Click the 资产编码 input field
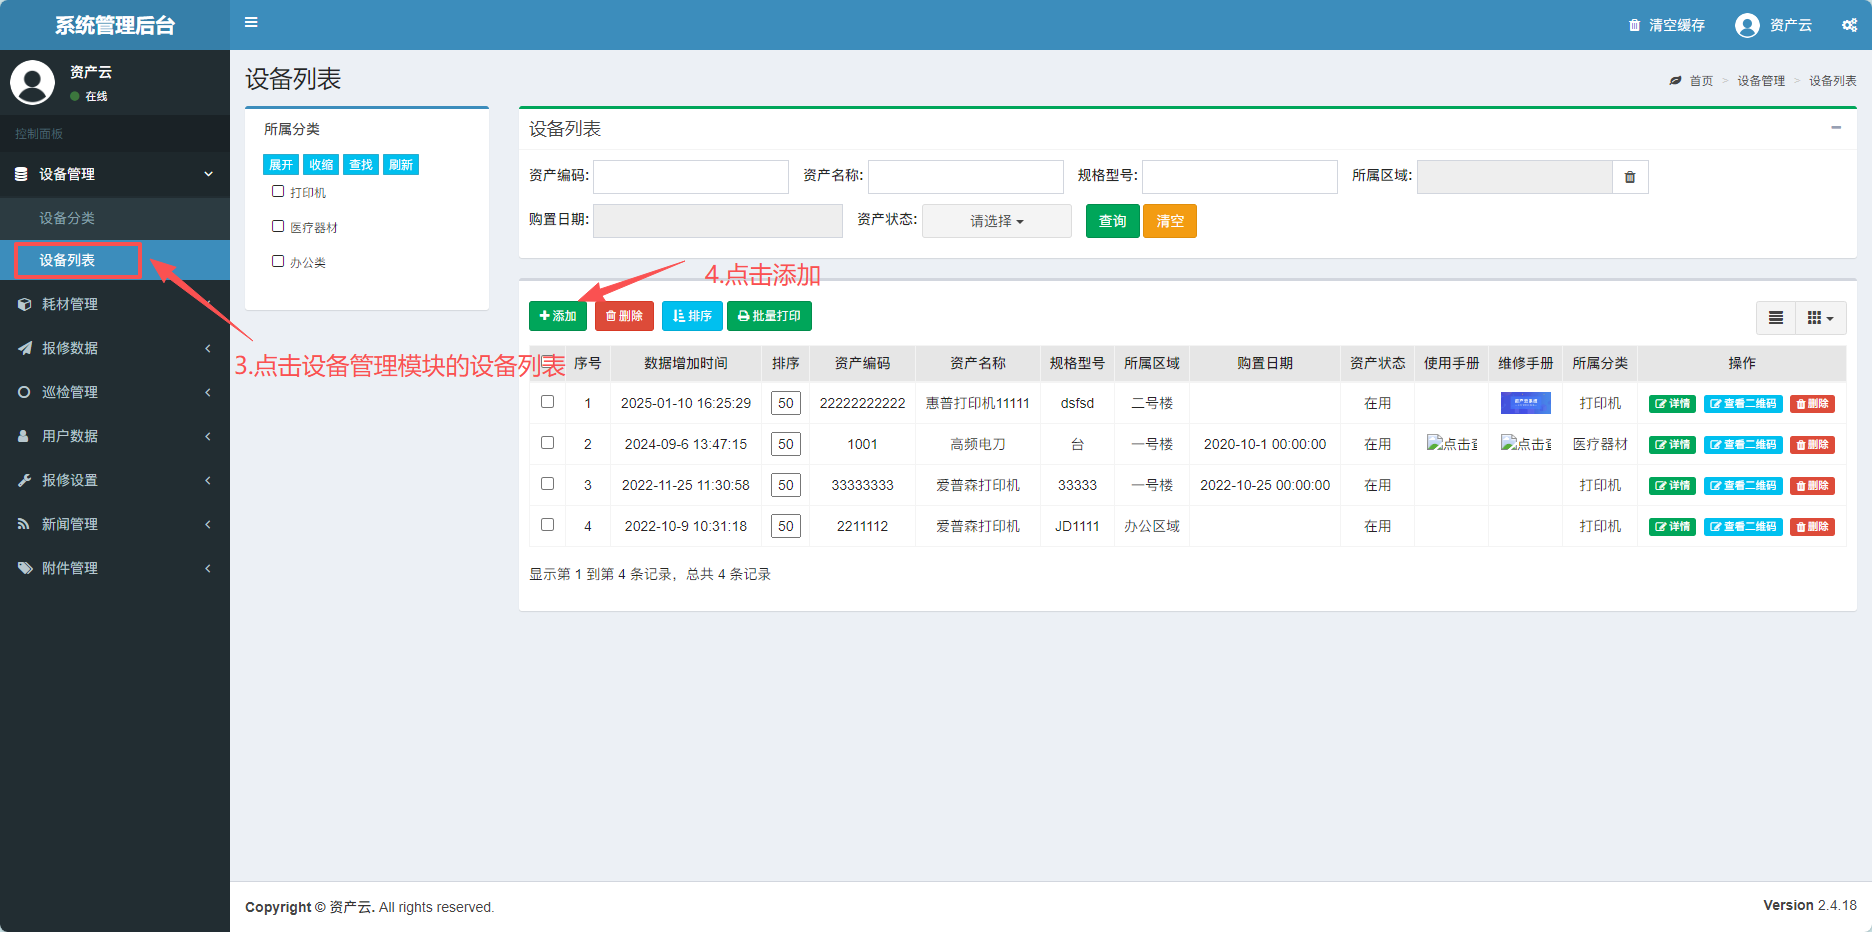1872x932 pixels. [690, 177]
